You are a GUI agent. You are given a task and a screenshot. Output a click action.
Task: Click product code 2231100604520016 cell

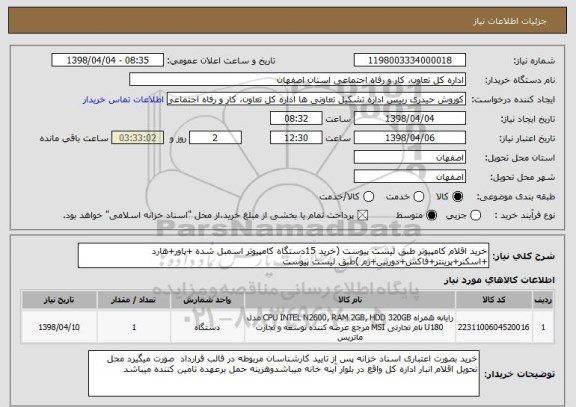click(x=494, y=327)
